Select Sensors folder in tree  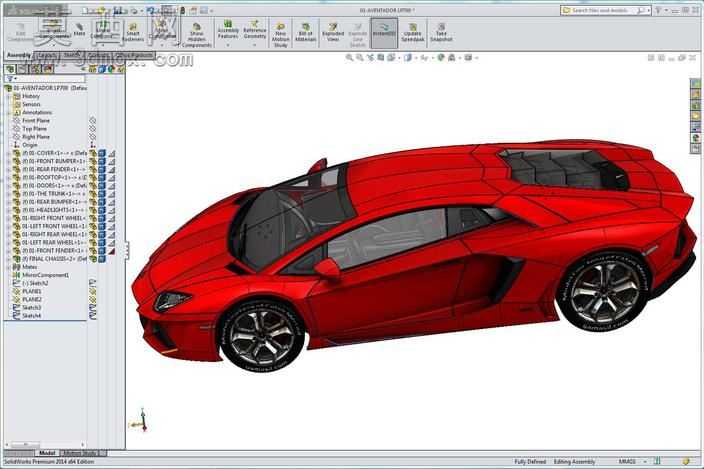coord(31,104)
